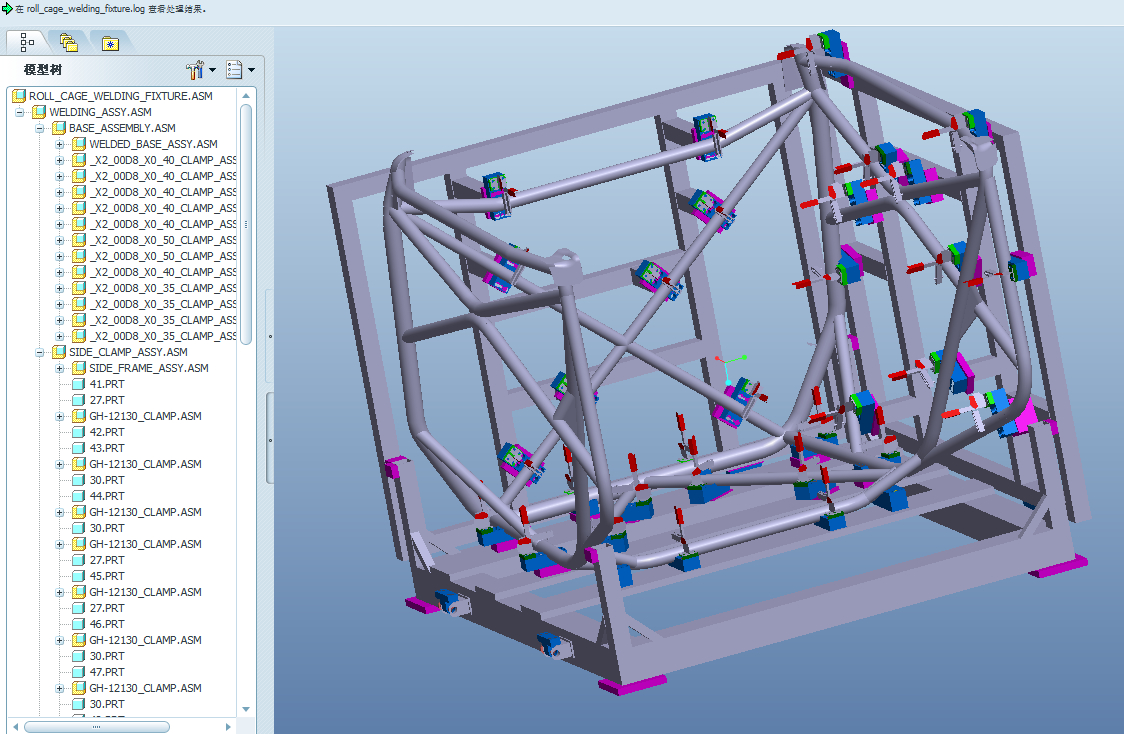
Task: Click the model tree vertical scrollbar thumb
Action: click(246, 224)
